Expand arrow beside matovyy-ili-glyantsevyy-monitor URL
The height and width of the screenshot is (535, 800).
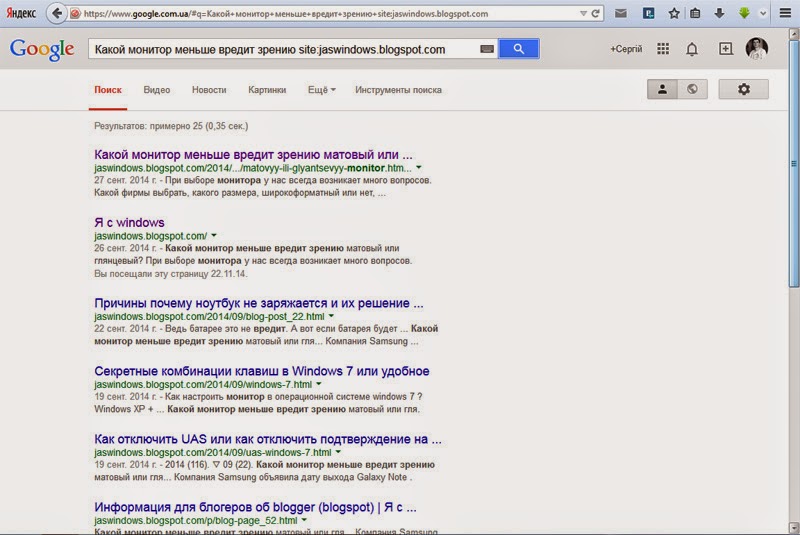419,167
